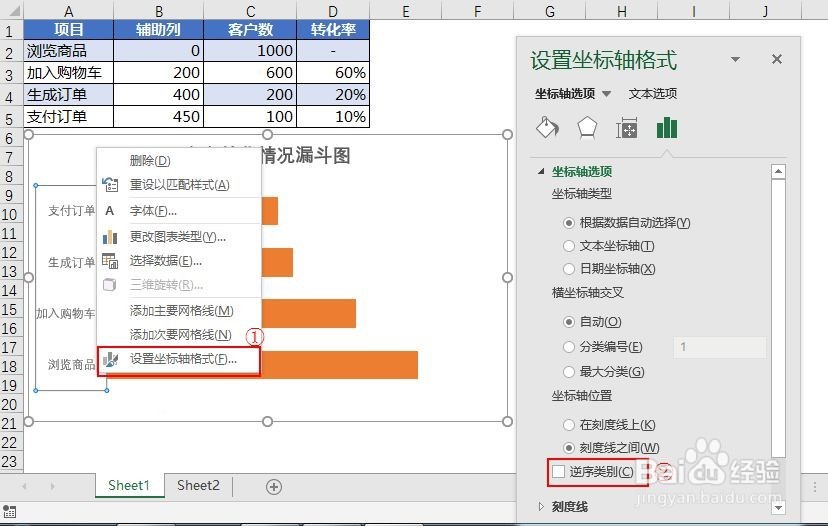This screenshot has height=526, width=828.
Task: Click cell containing 60%
Action: click(333, 72)
